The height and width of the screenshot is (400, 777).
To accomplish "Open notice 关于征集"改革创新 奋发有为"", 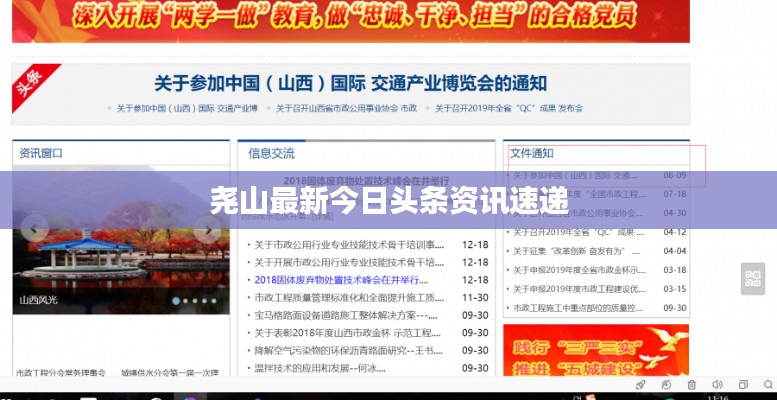I will pyautogui.click(x=576, y=251).
